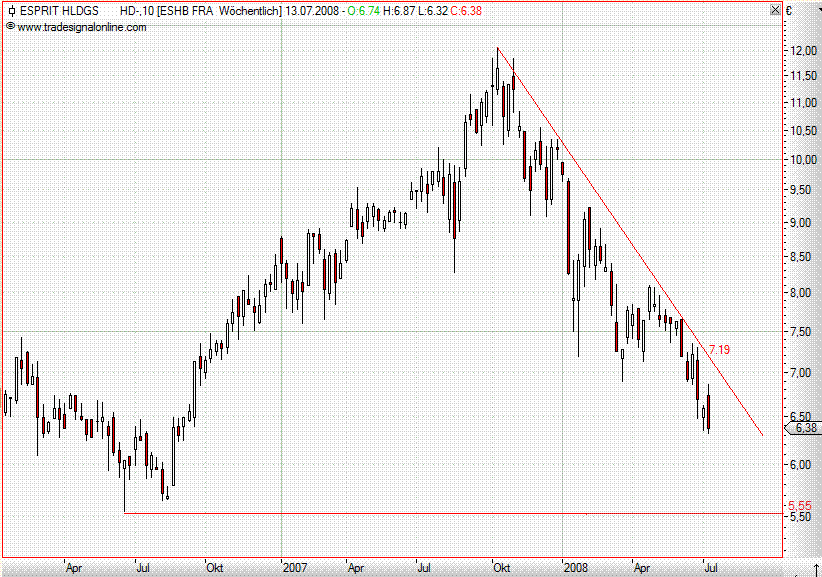Click the ESHB FRA symbol code
Screen dimensions: 822x577
click(187, 11)
